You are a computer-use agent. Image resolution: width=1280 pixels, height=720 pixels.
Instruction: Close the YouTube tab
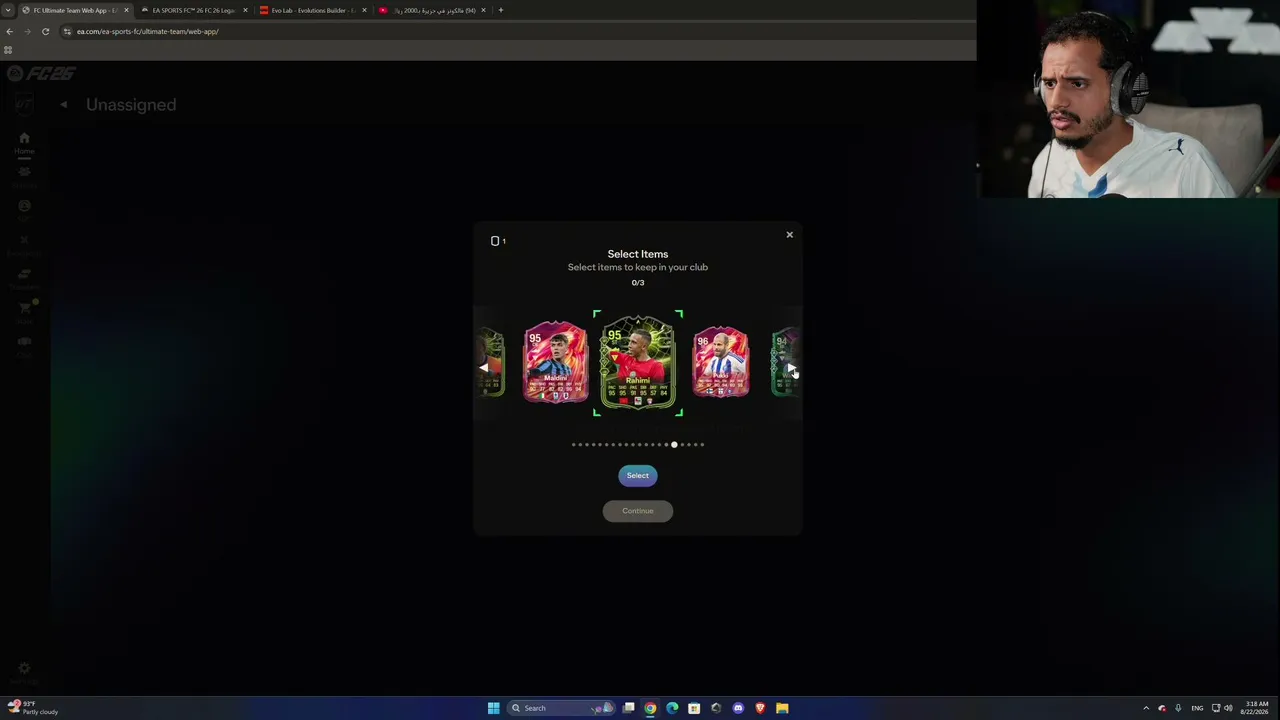[x=483, y=10]
